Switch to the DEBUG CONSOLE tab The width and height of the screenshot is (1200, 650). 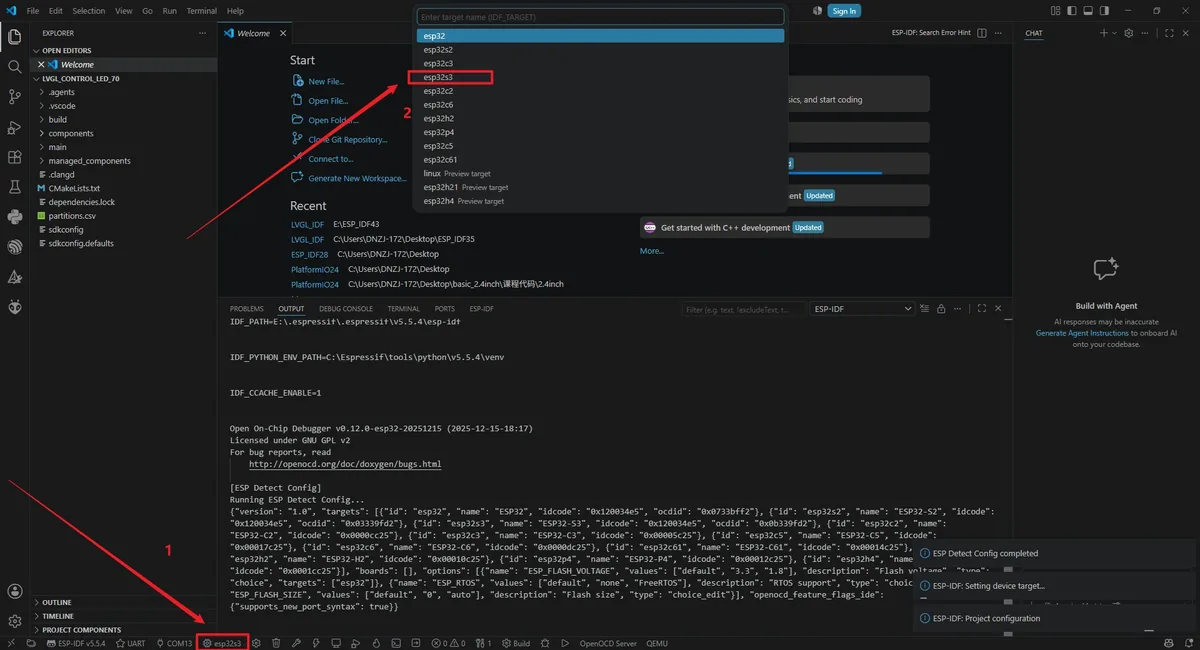click(x=346, y=309)
